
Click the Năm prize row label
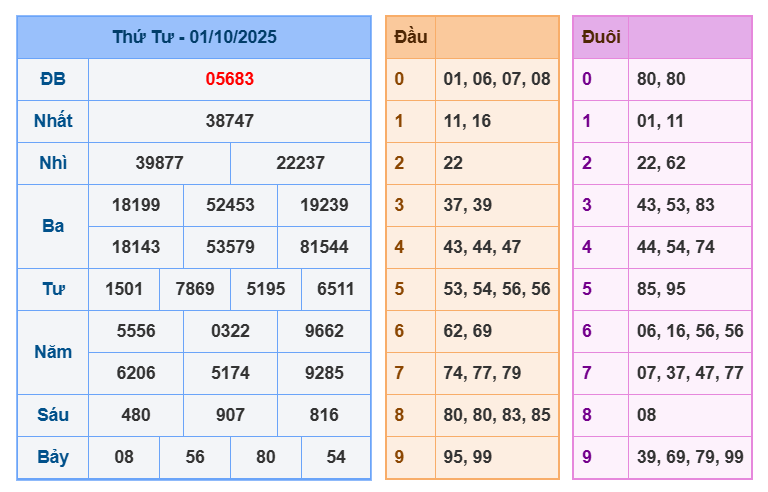53,352
